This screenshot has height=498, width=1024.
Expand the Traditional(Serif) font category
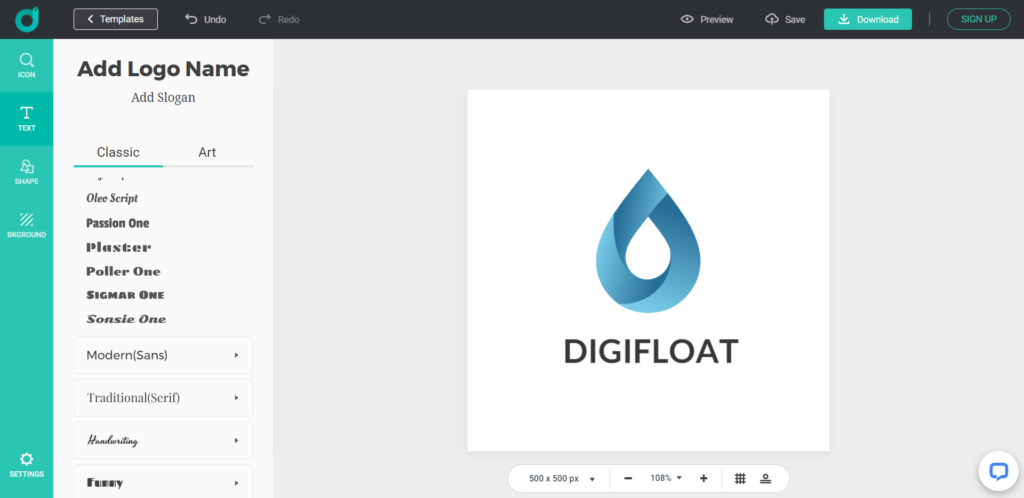point(163,397)
